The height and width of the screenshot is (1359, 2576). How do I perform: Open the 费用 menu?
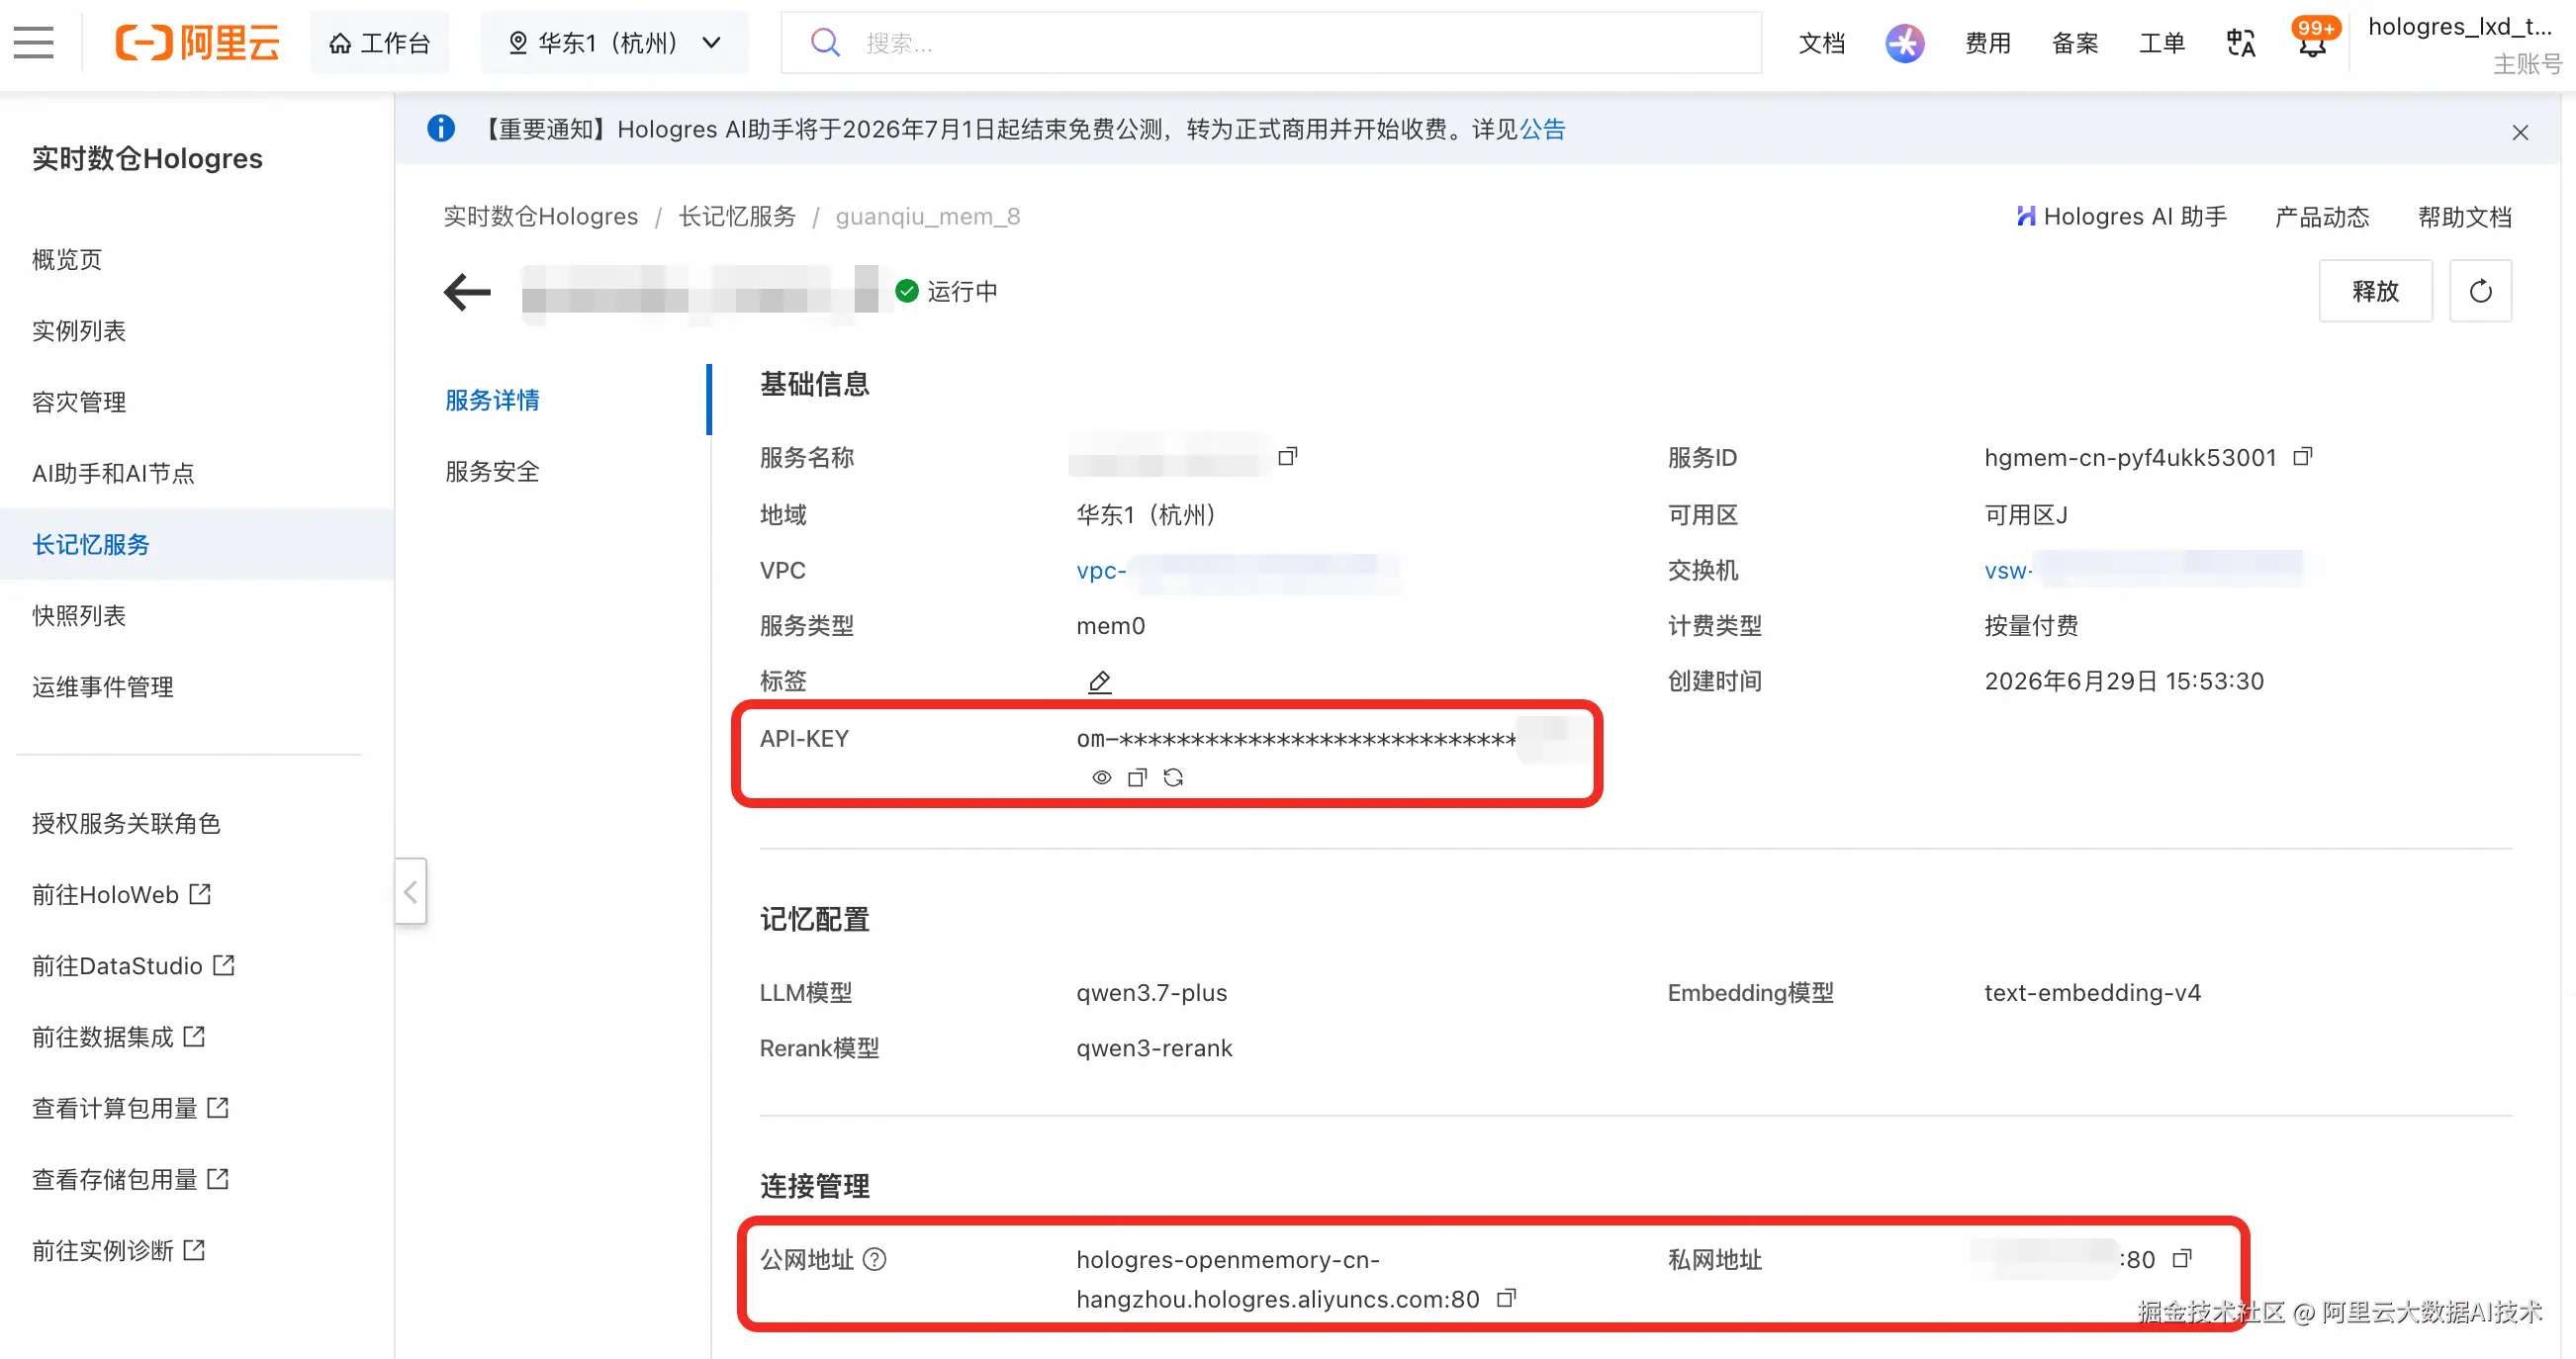pyautogui.click(x=1987, y=43)
